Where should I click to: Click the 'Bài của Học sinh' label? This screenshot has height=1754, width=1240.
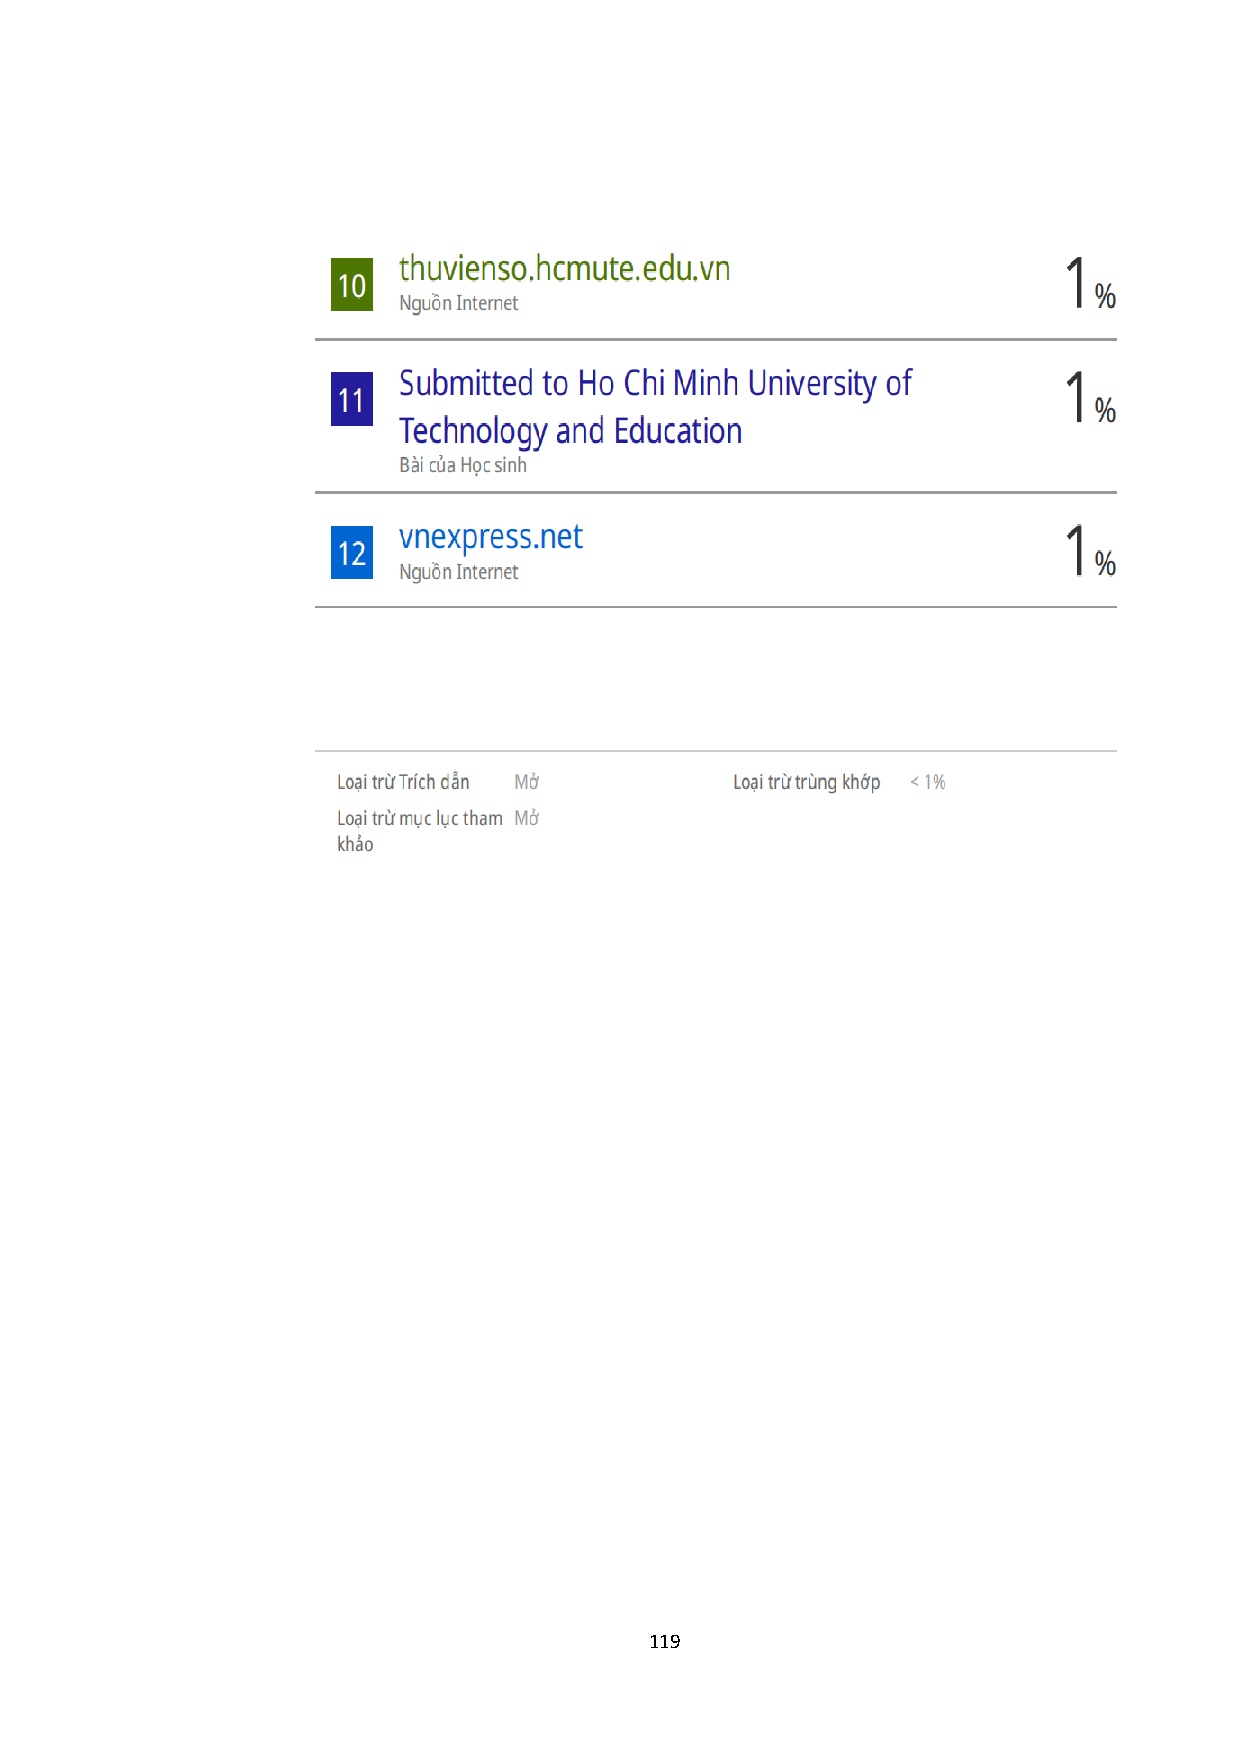[463, 465]
